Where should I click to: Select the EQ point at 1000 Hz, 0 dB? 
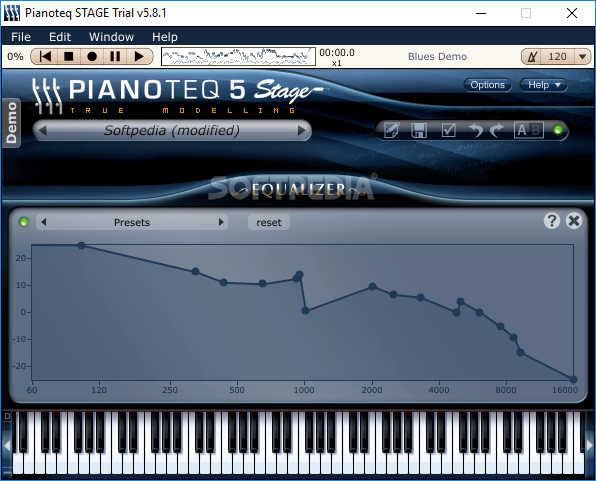point(306,311)
